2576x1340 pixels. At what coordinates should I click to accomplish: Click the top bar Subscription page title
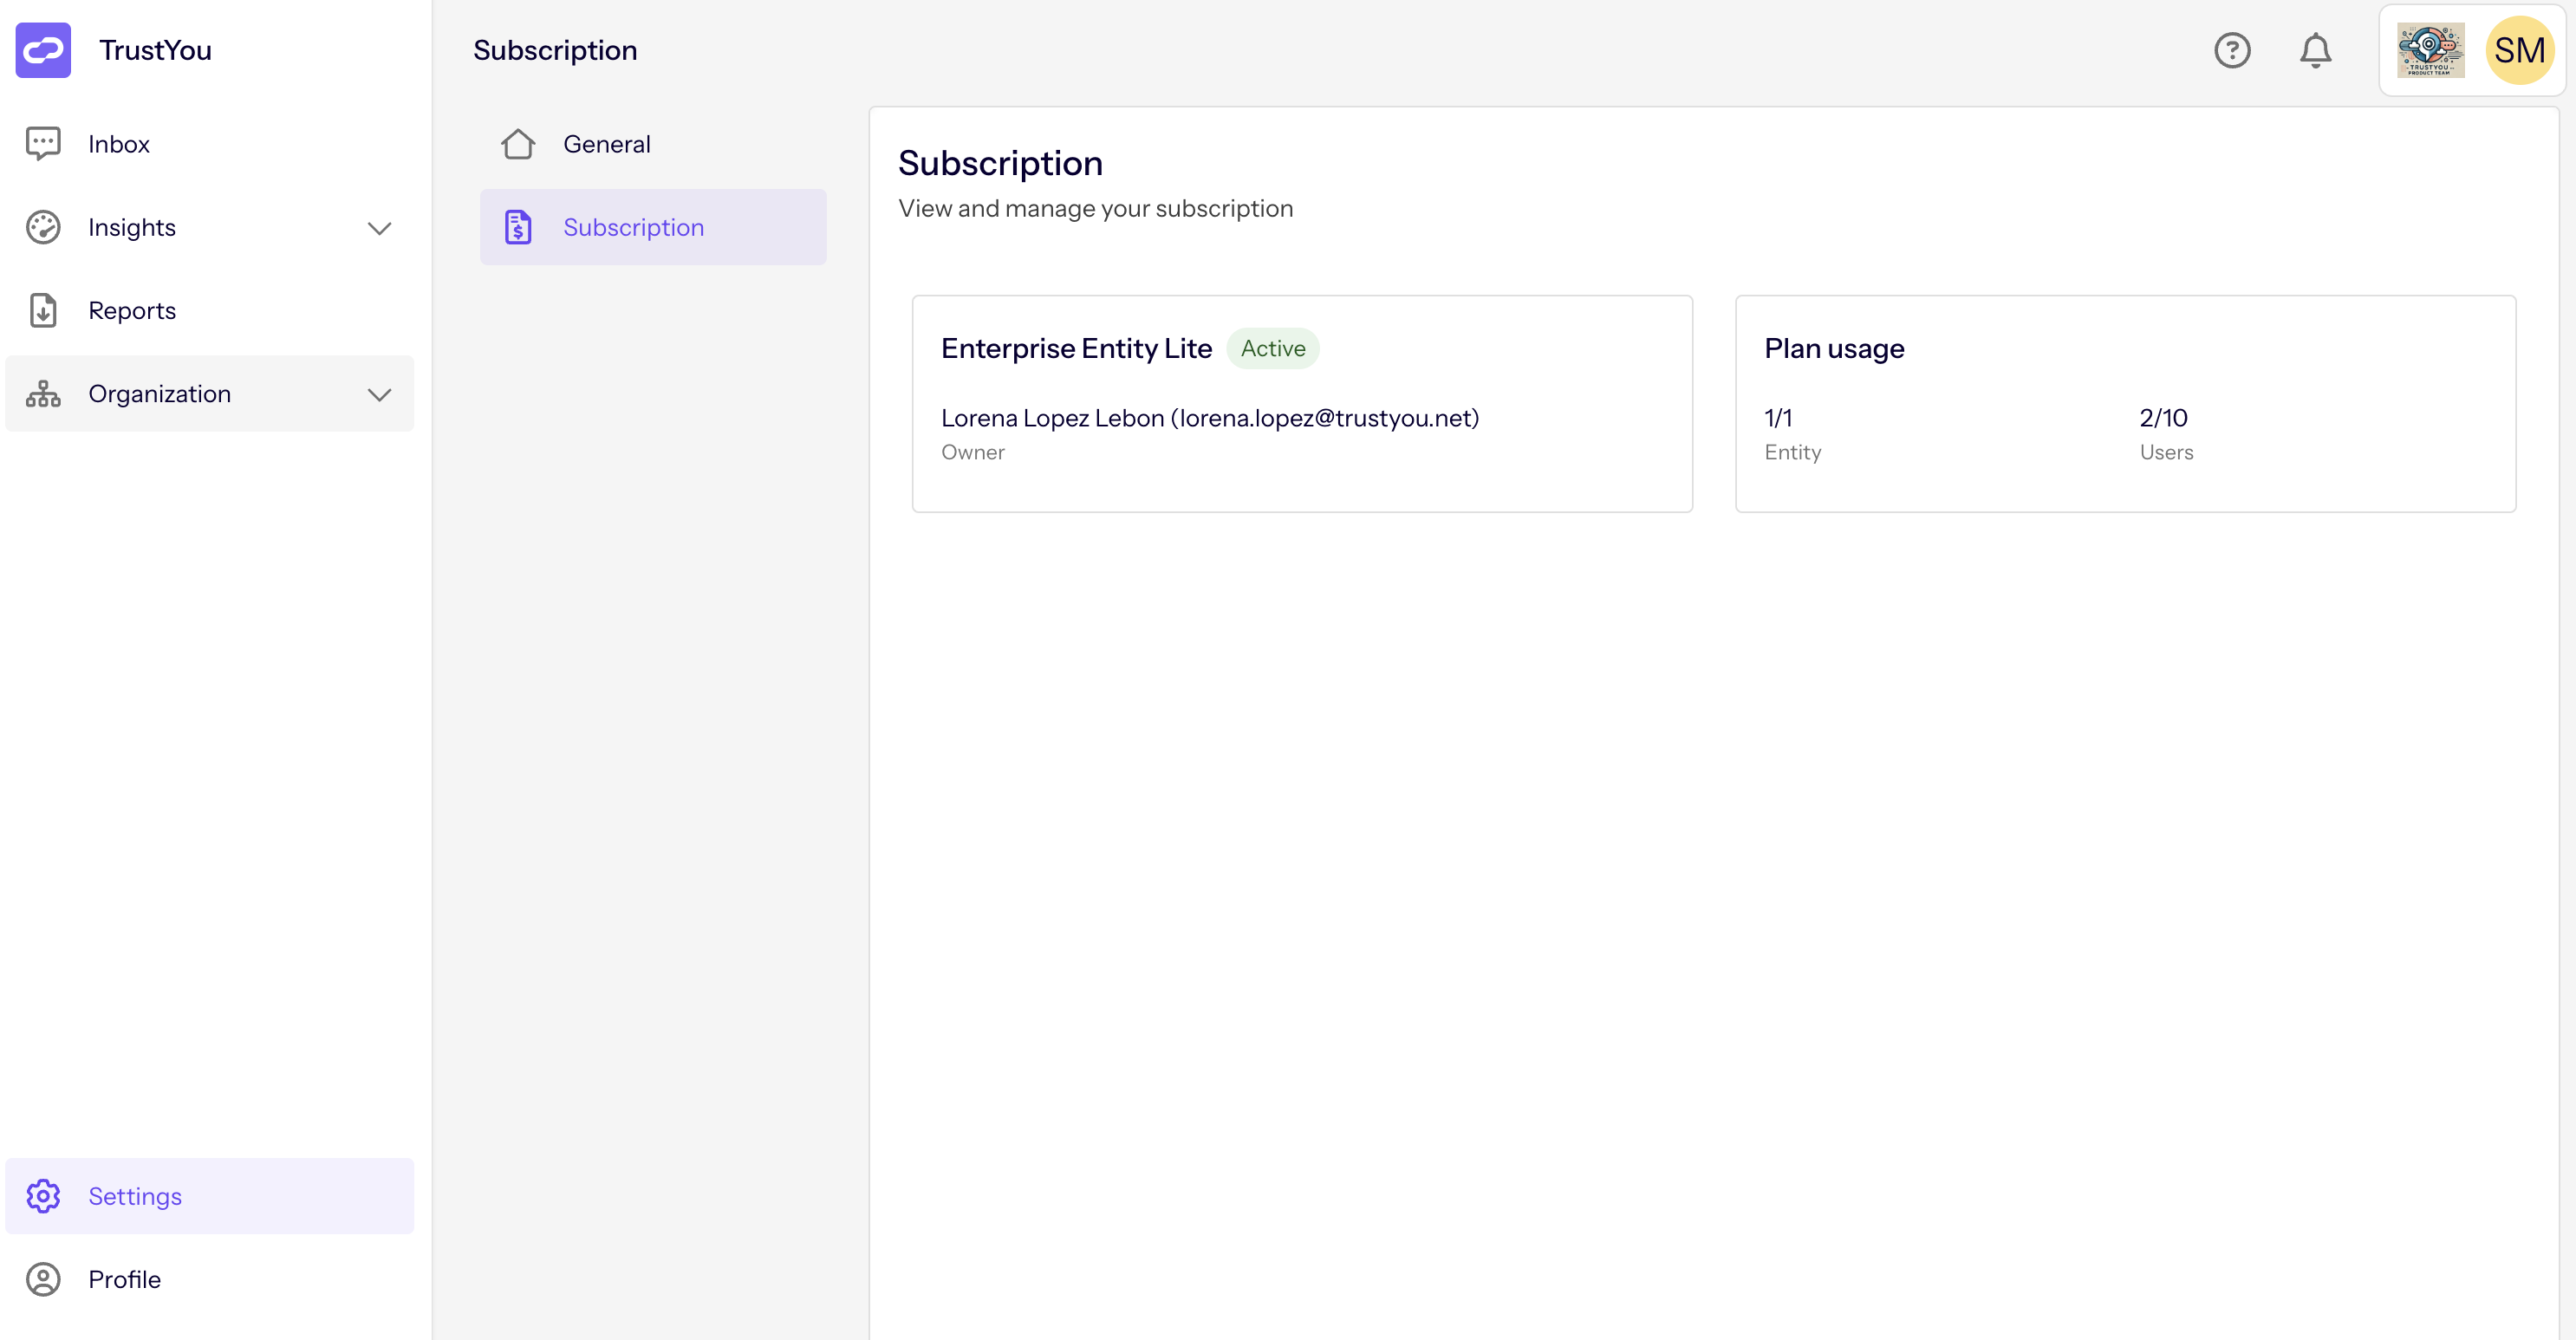pyautogui.click(x=555, y=50)
